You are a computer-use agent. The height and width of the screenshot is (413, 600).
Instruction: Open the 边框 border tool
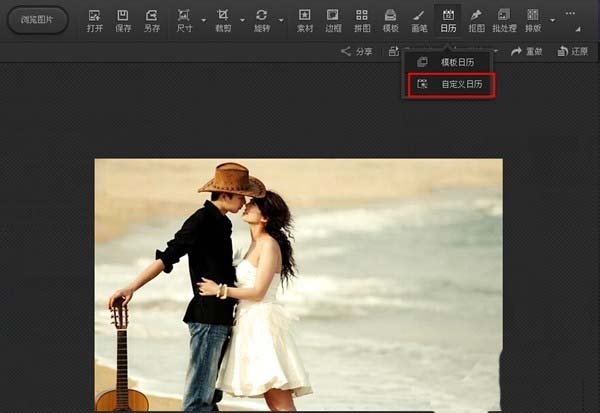(x=333, y=21)
